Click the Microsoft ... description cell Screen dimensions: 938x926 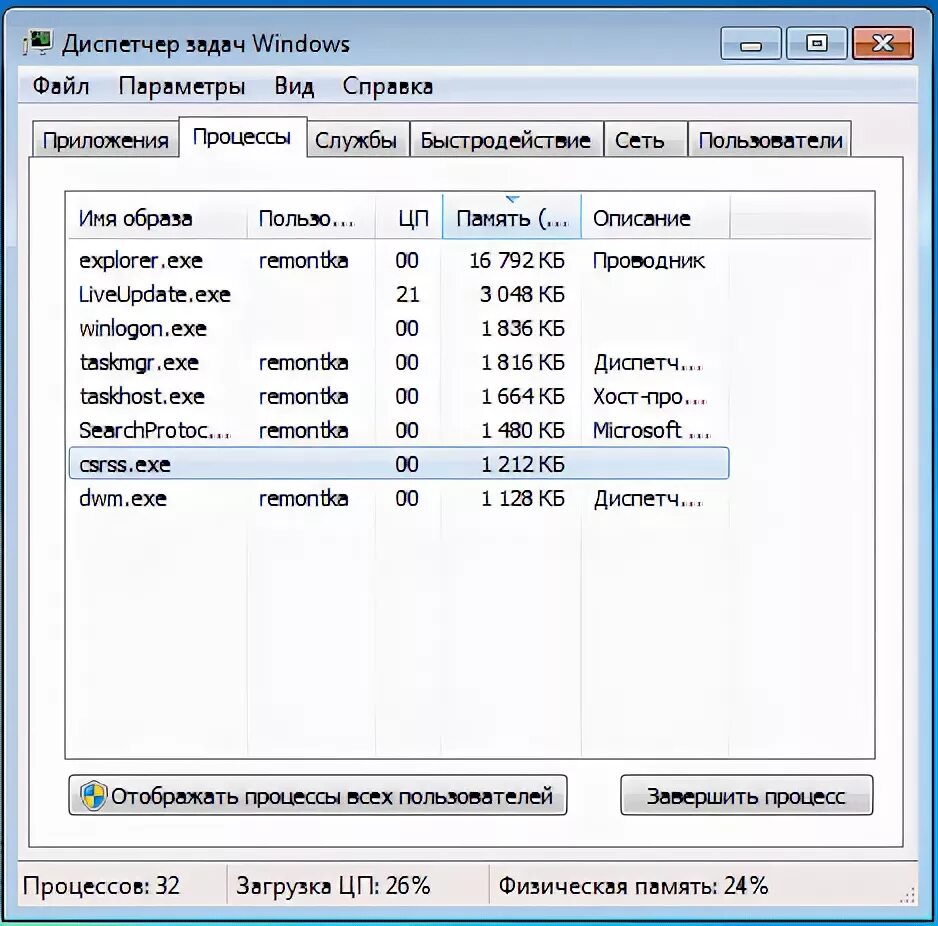[651, 430]
